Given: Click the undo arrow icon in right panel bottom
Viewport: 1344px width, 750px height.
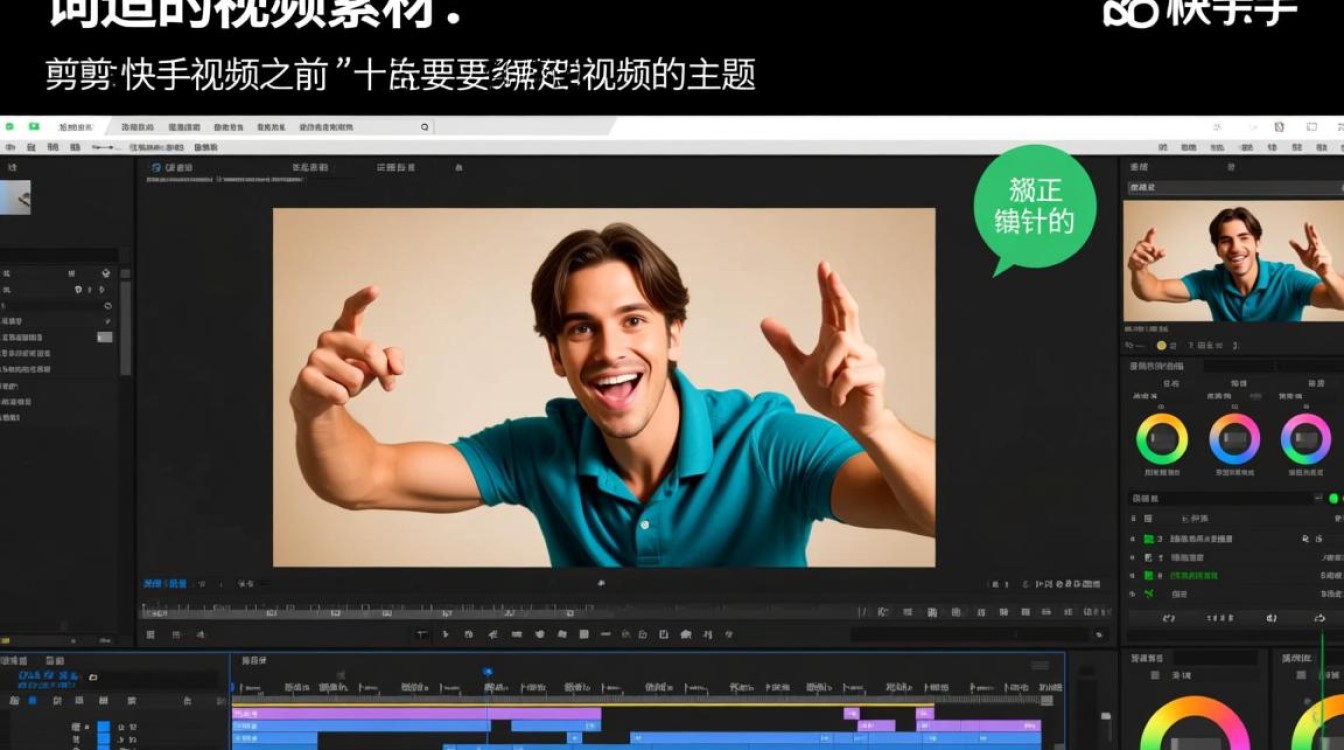Looking at the screenshot, I should click(x=1169, y=619).
